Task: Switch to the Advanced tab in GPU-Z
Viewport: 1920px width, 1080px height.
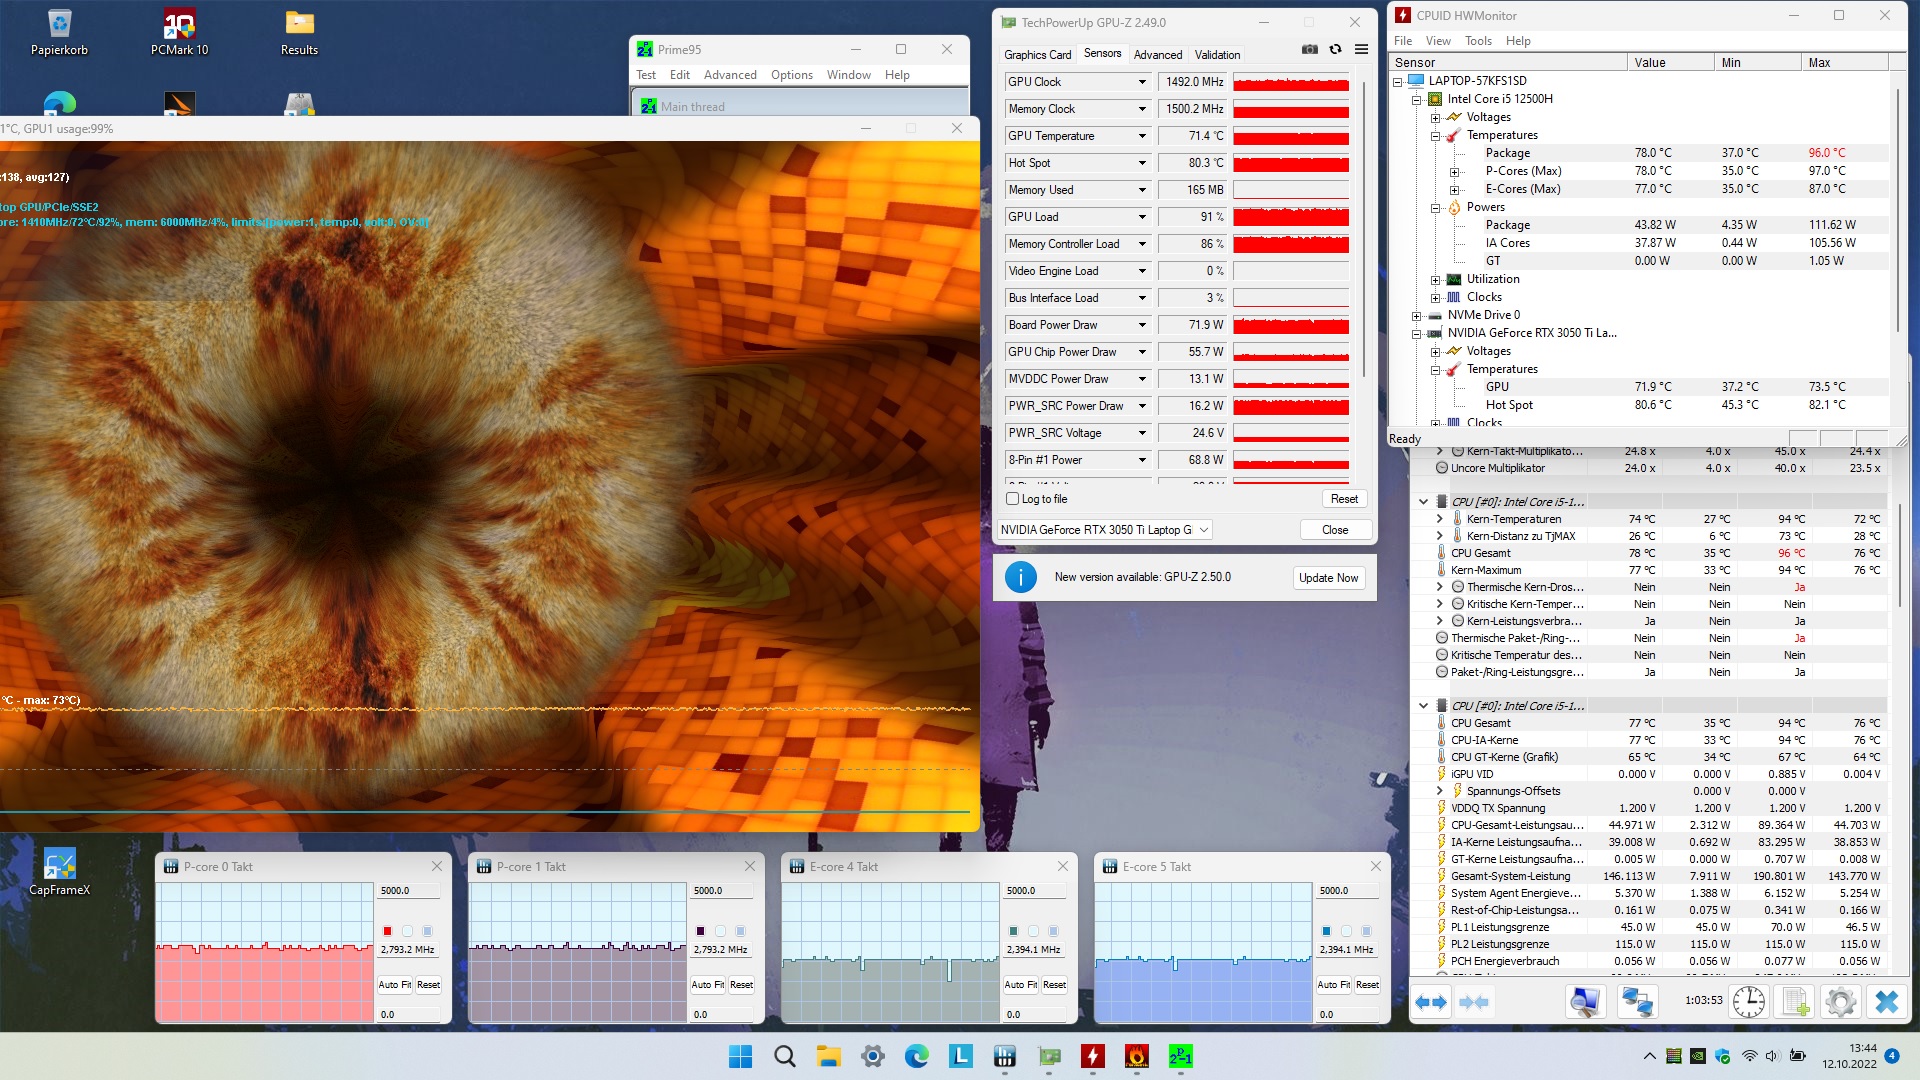Action: (1157, 55)
